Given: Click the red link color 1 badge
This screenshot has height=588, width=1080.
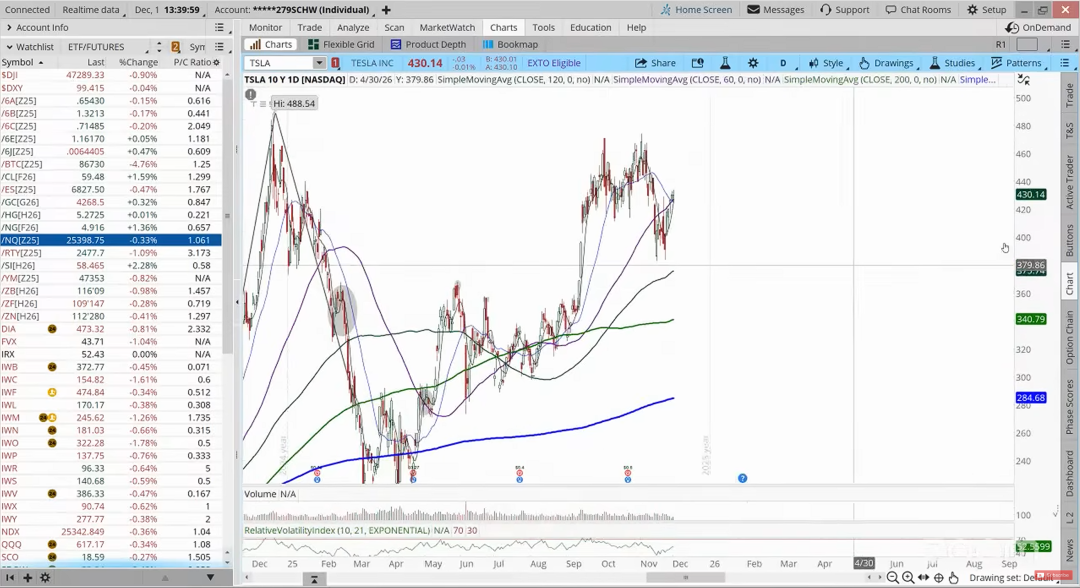Looking at the screenshot, I should pos(335,63).
